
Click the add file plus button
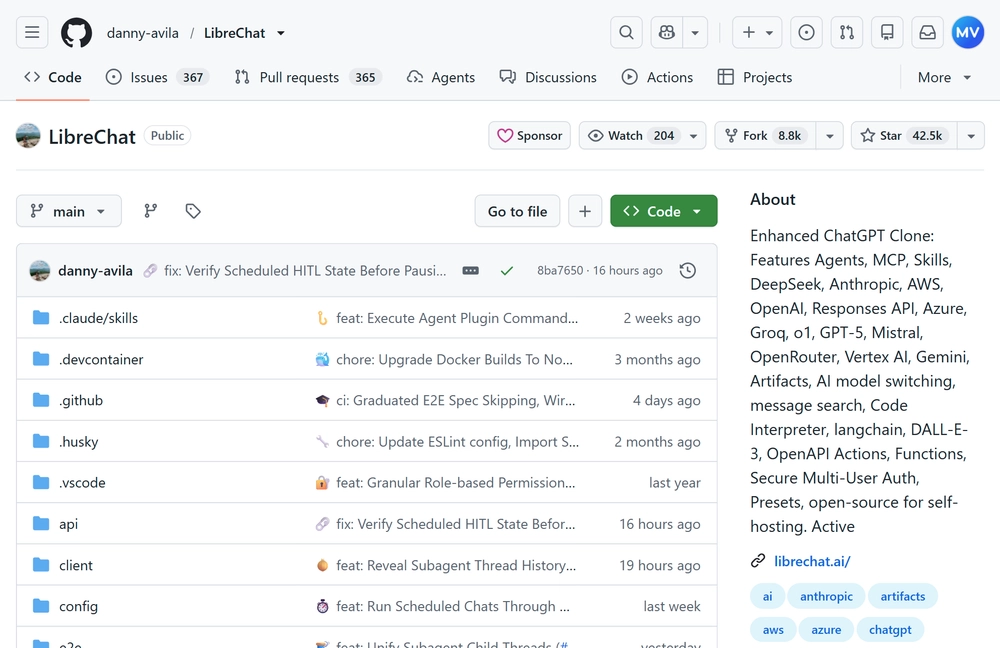[585, 211]
